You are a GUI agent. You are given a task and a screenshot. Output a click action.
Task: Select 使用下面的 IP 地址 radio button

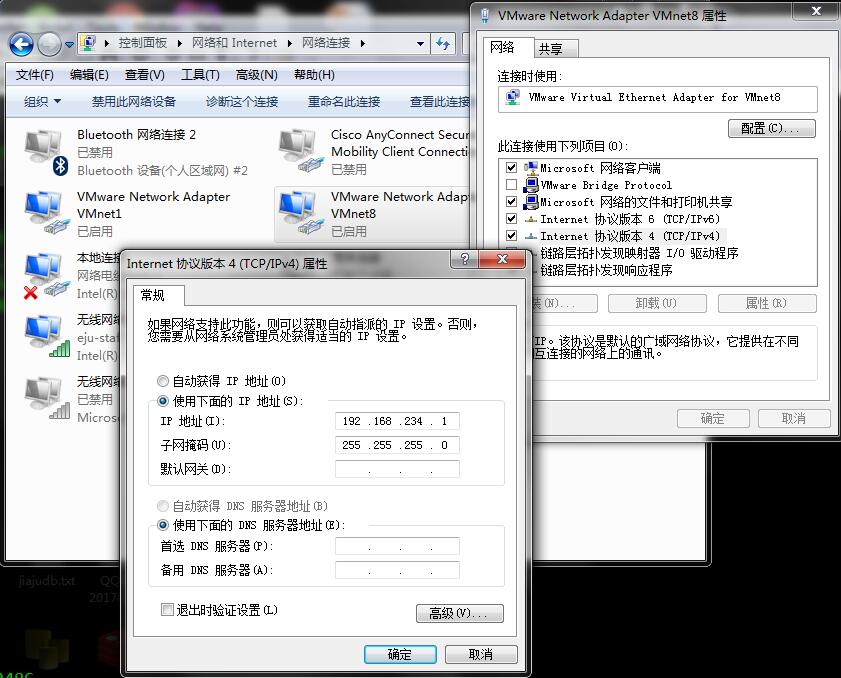pyautogui.click(x=163, y=401)
